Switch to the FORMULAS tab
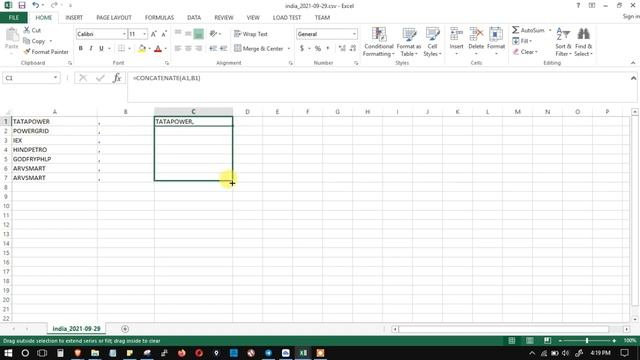Screen dimensions: 640x360 pyautogui.click(x=159, y=18)
